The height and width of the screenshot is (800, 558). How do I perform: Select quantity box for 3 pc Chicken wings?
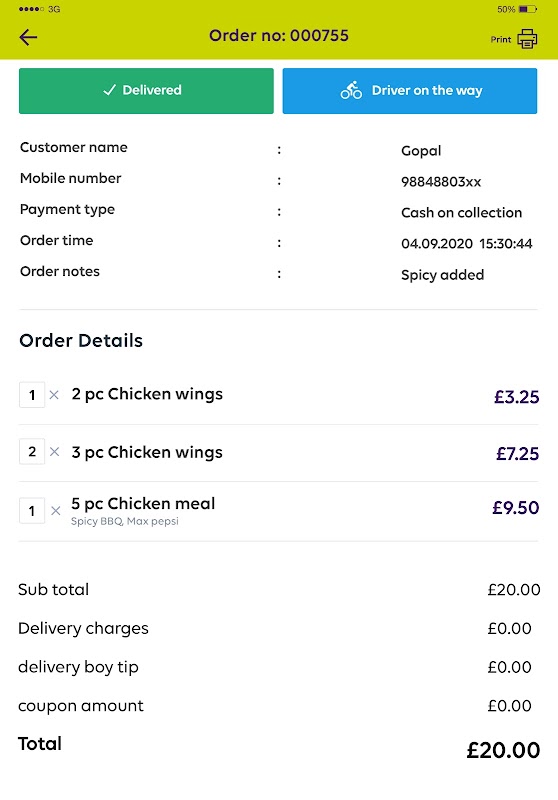(x=32, y=452)
